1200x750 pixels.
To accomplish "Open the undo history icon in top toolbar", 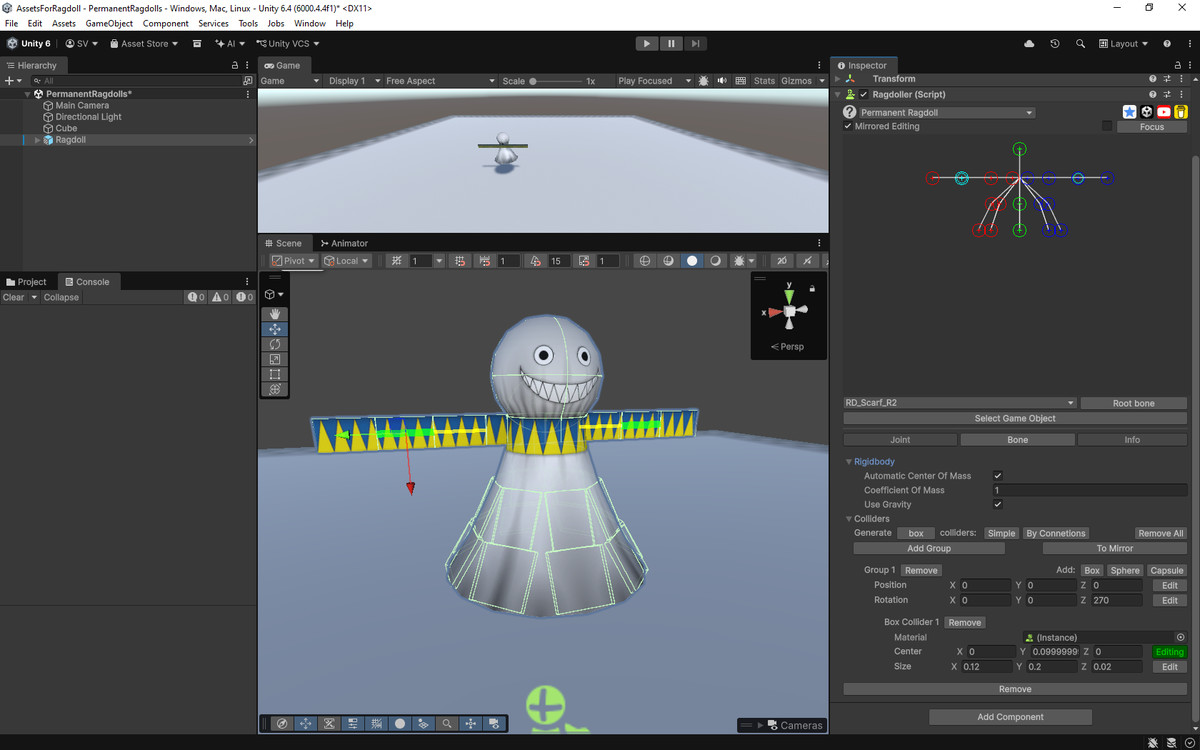I will coord(1055,44).
